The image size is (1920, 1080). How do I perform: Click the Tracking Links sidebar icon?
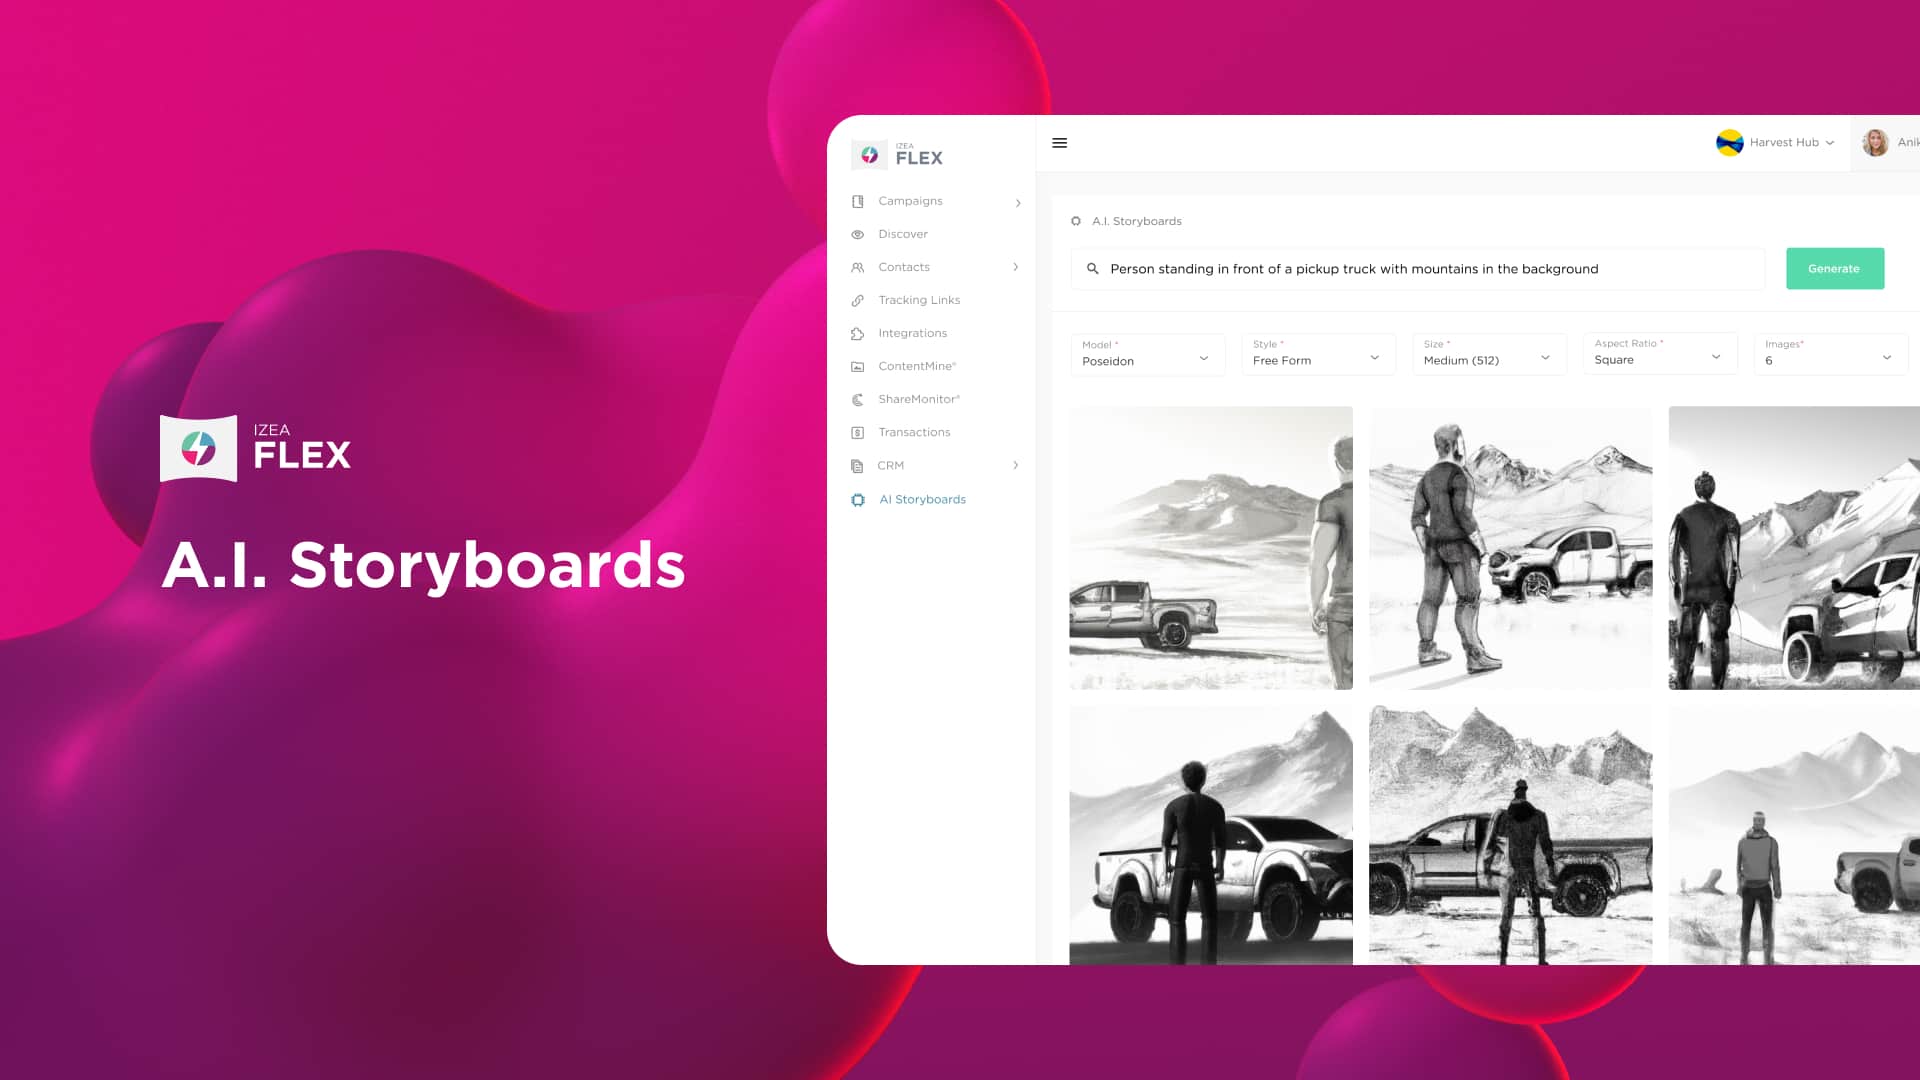click(857, 299)
